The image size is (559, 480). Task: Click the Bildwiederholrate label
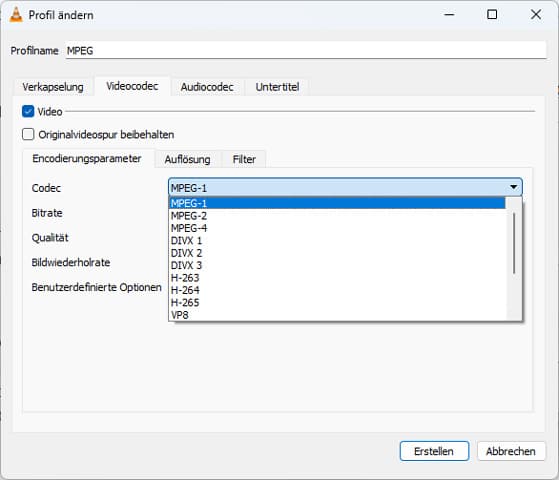(71, 262)
